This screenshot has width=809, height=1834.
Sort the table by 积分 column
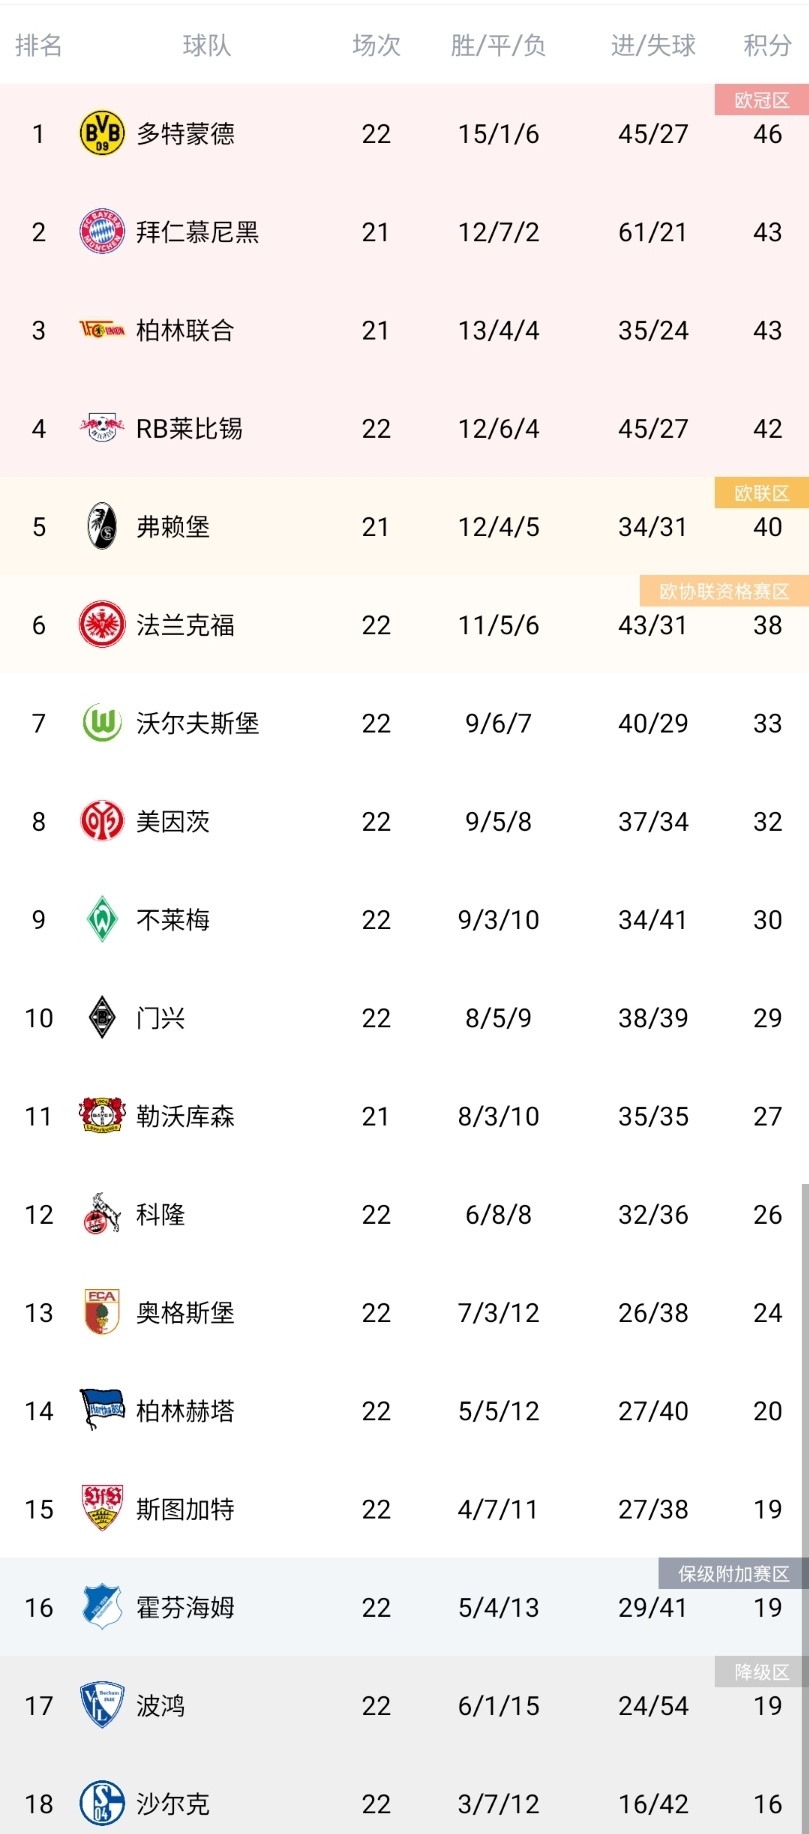[766, 44]
